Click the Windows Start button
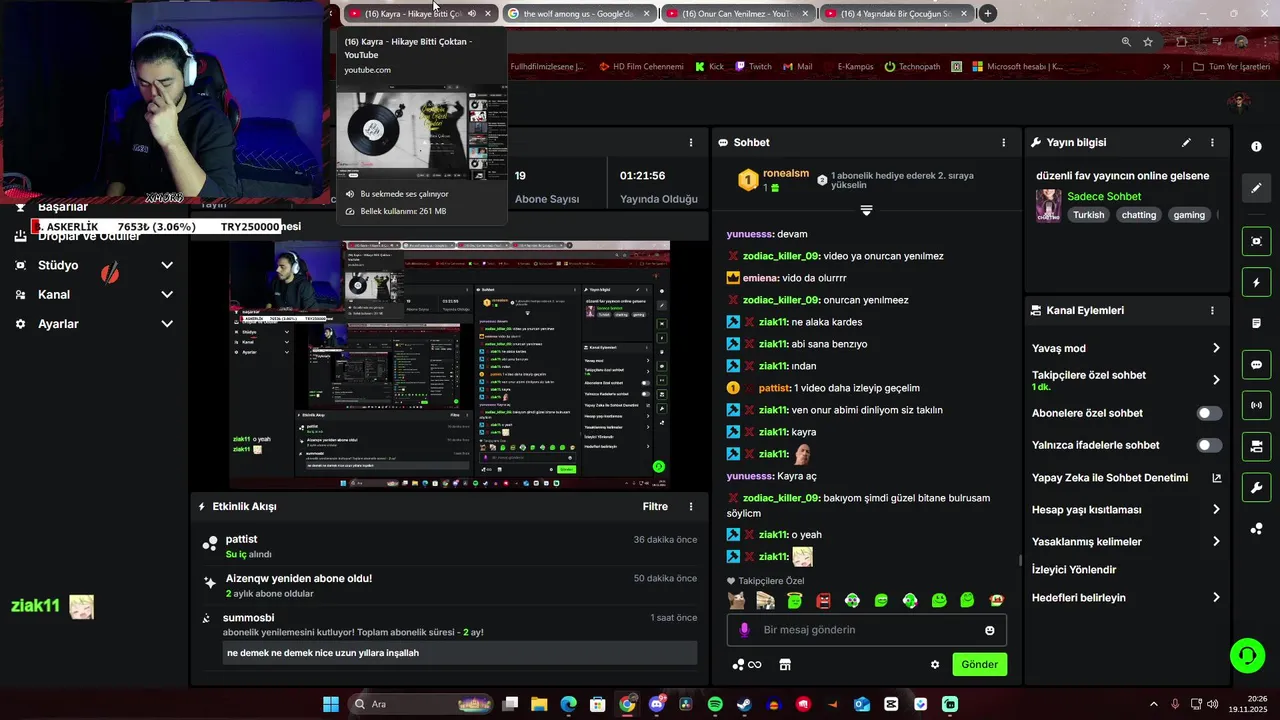Image resolution: width=1280 pixels, height=720 pixels. 331,704
